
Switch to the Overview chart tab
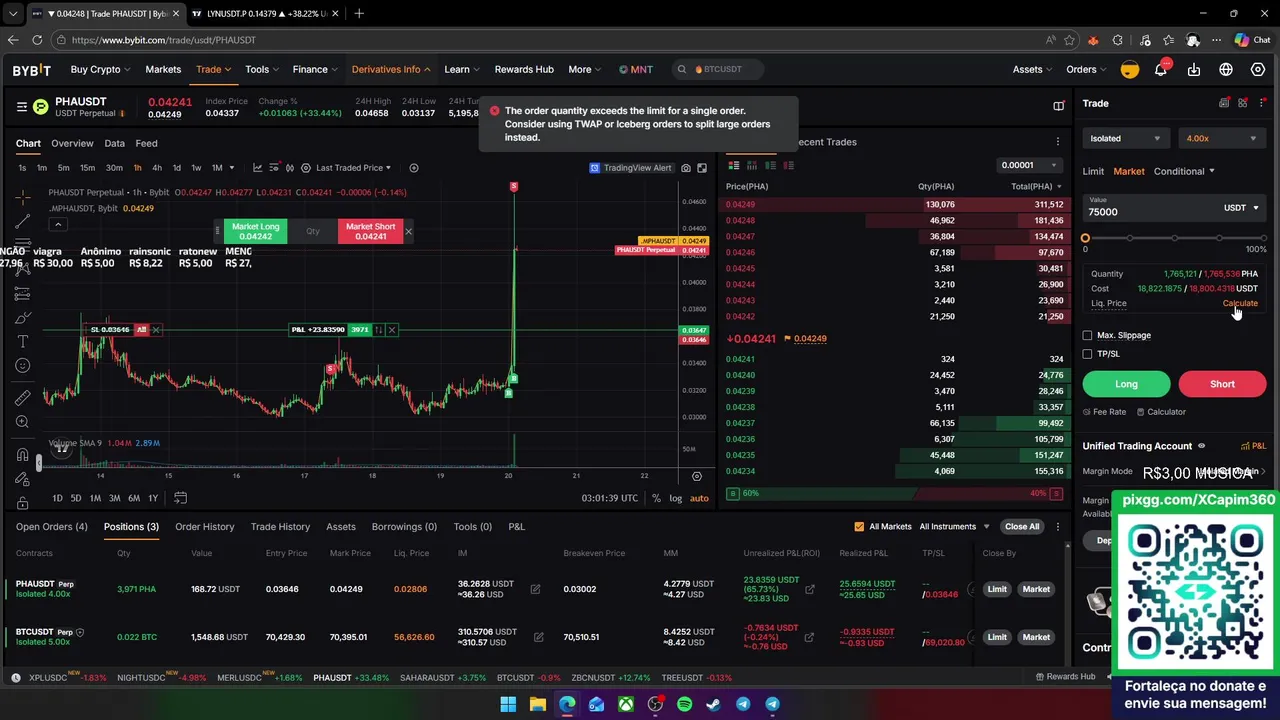72,143
